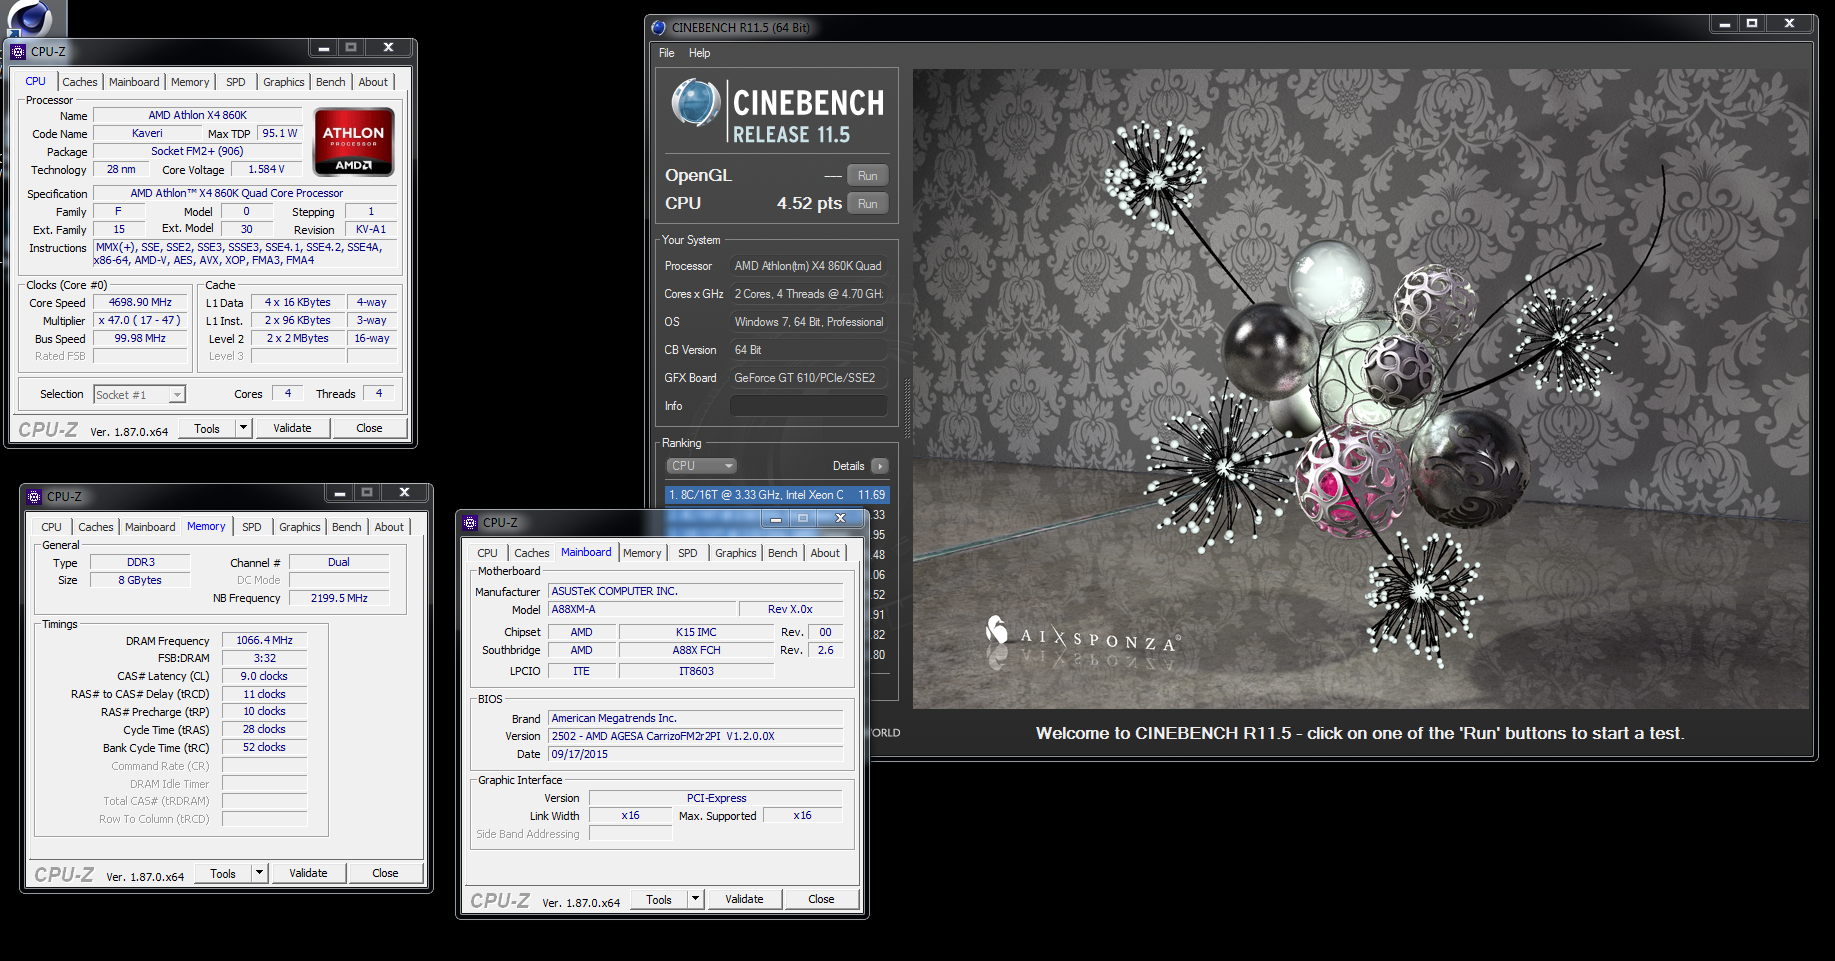
Task: Click Validate in Mainboard CPU-Z window
Action: click(744, 899)
